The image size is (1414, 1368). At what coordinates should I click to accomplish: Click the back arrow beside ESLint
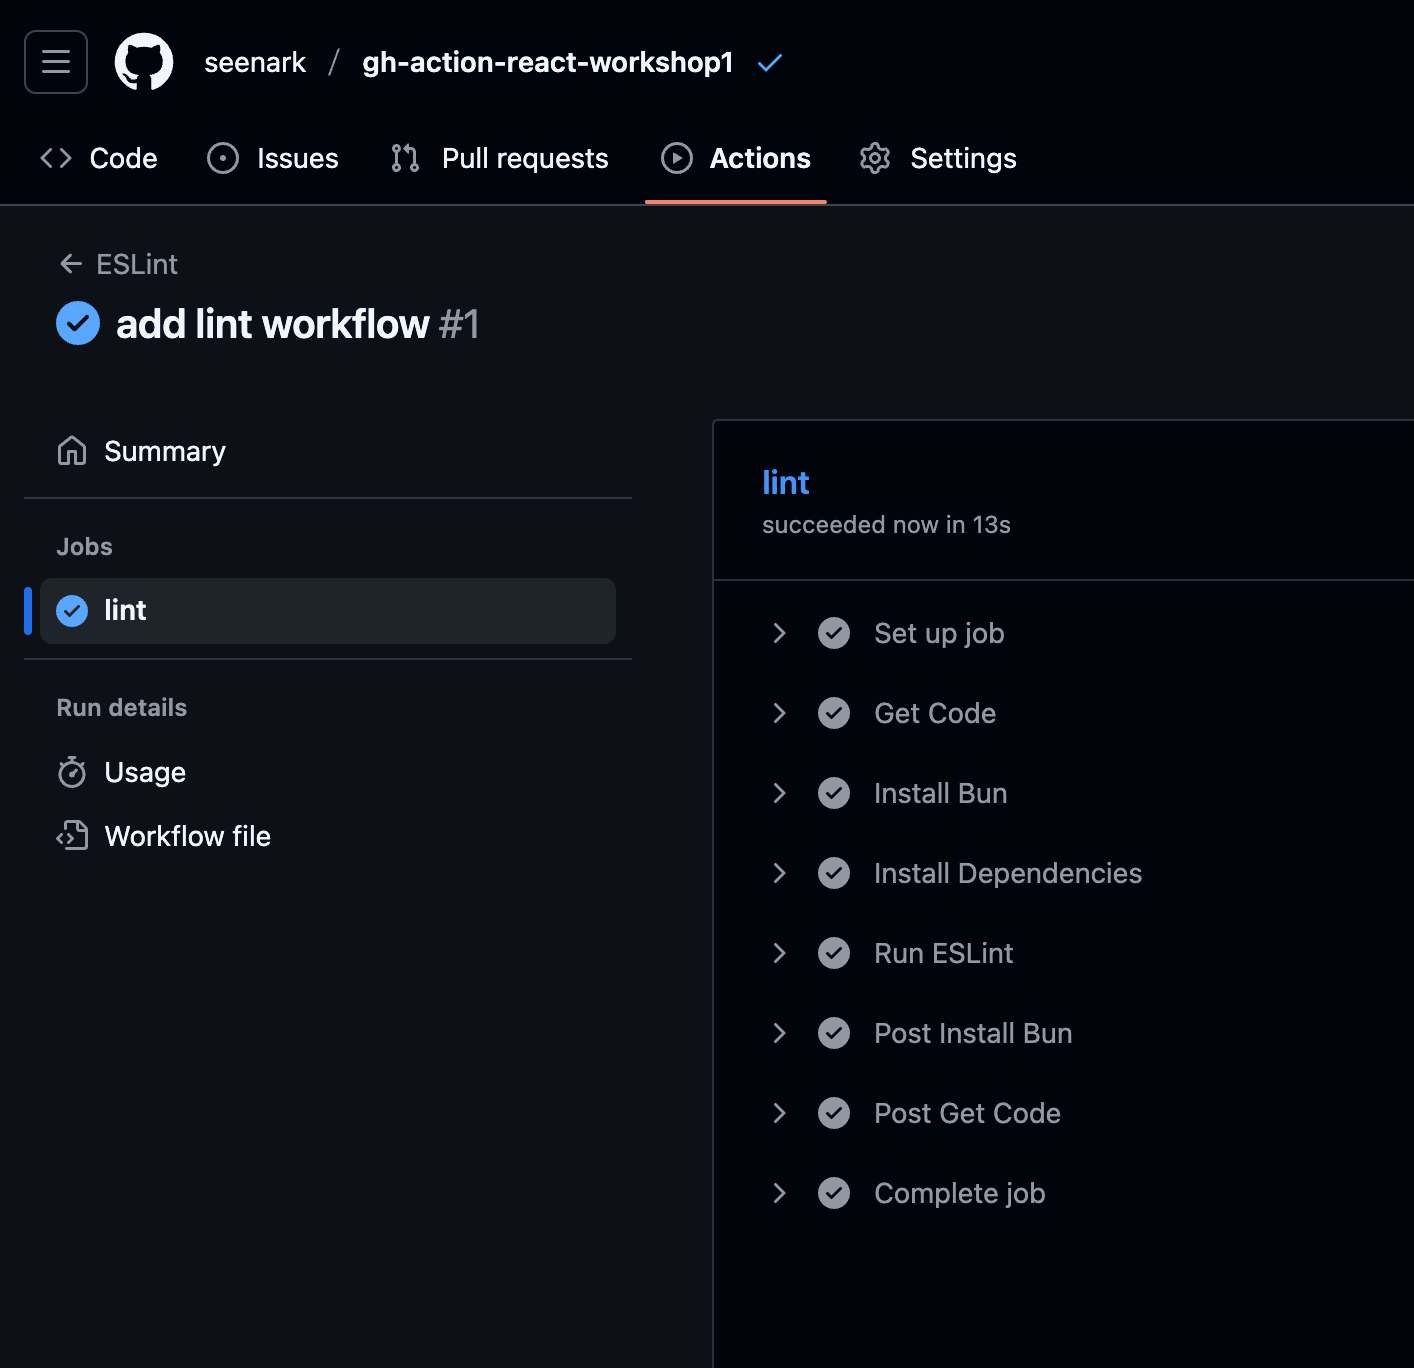pyautogui.click(x=71, y=264)
